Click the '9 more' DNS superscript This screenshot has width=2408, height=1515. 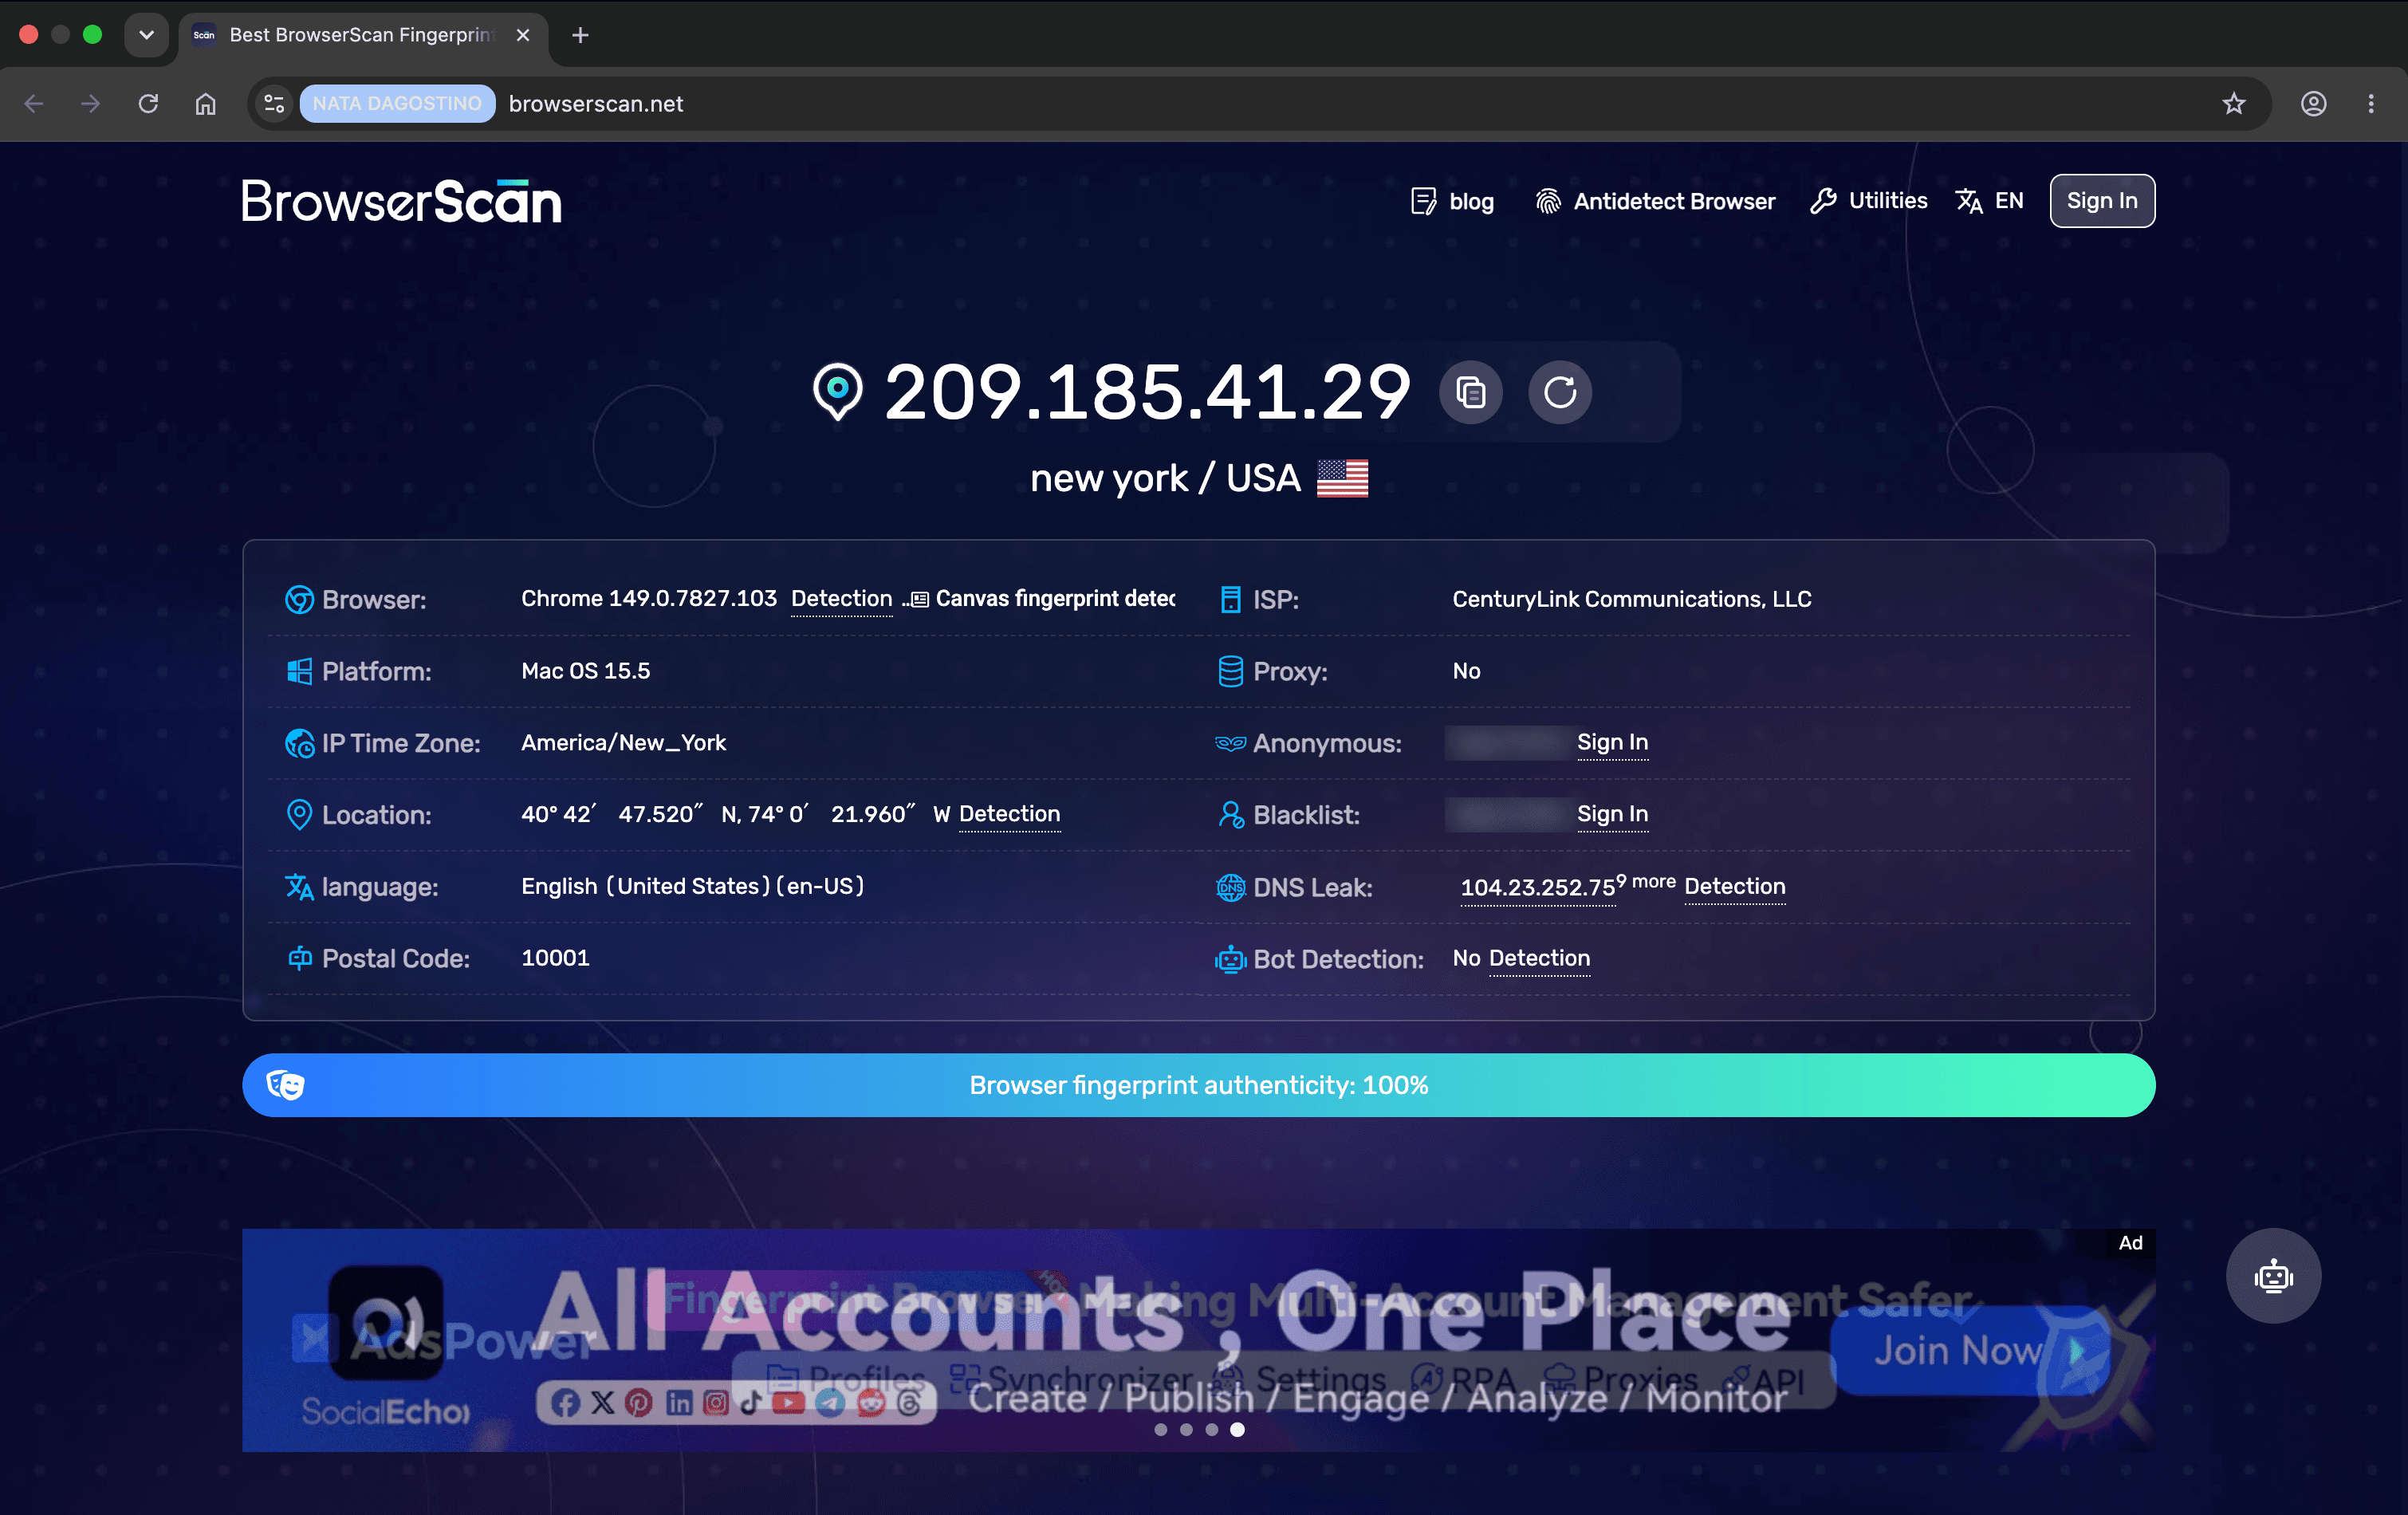point(1646,881)
